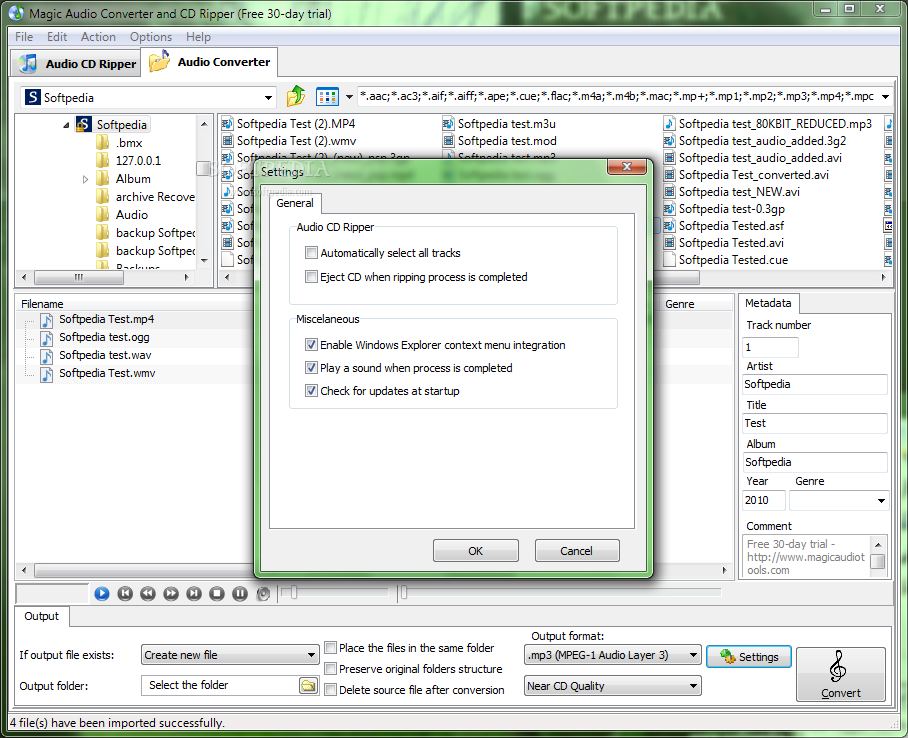This screenshot has height=738, width=908.
Task: Select Softpedia test.ogg in the import list
Action: 104,337
